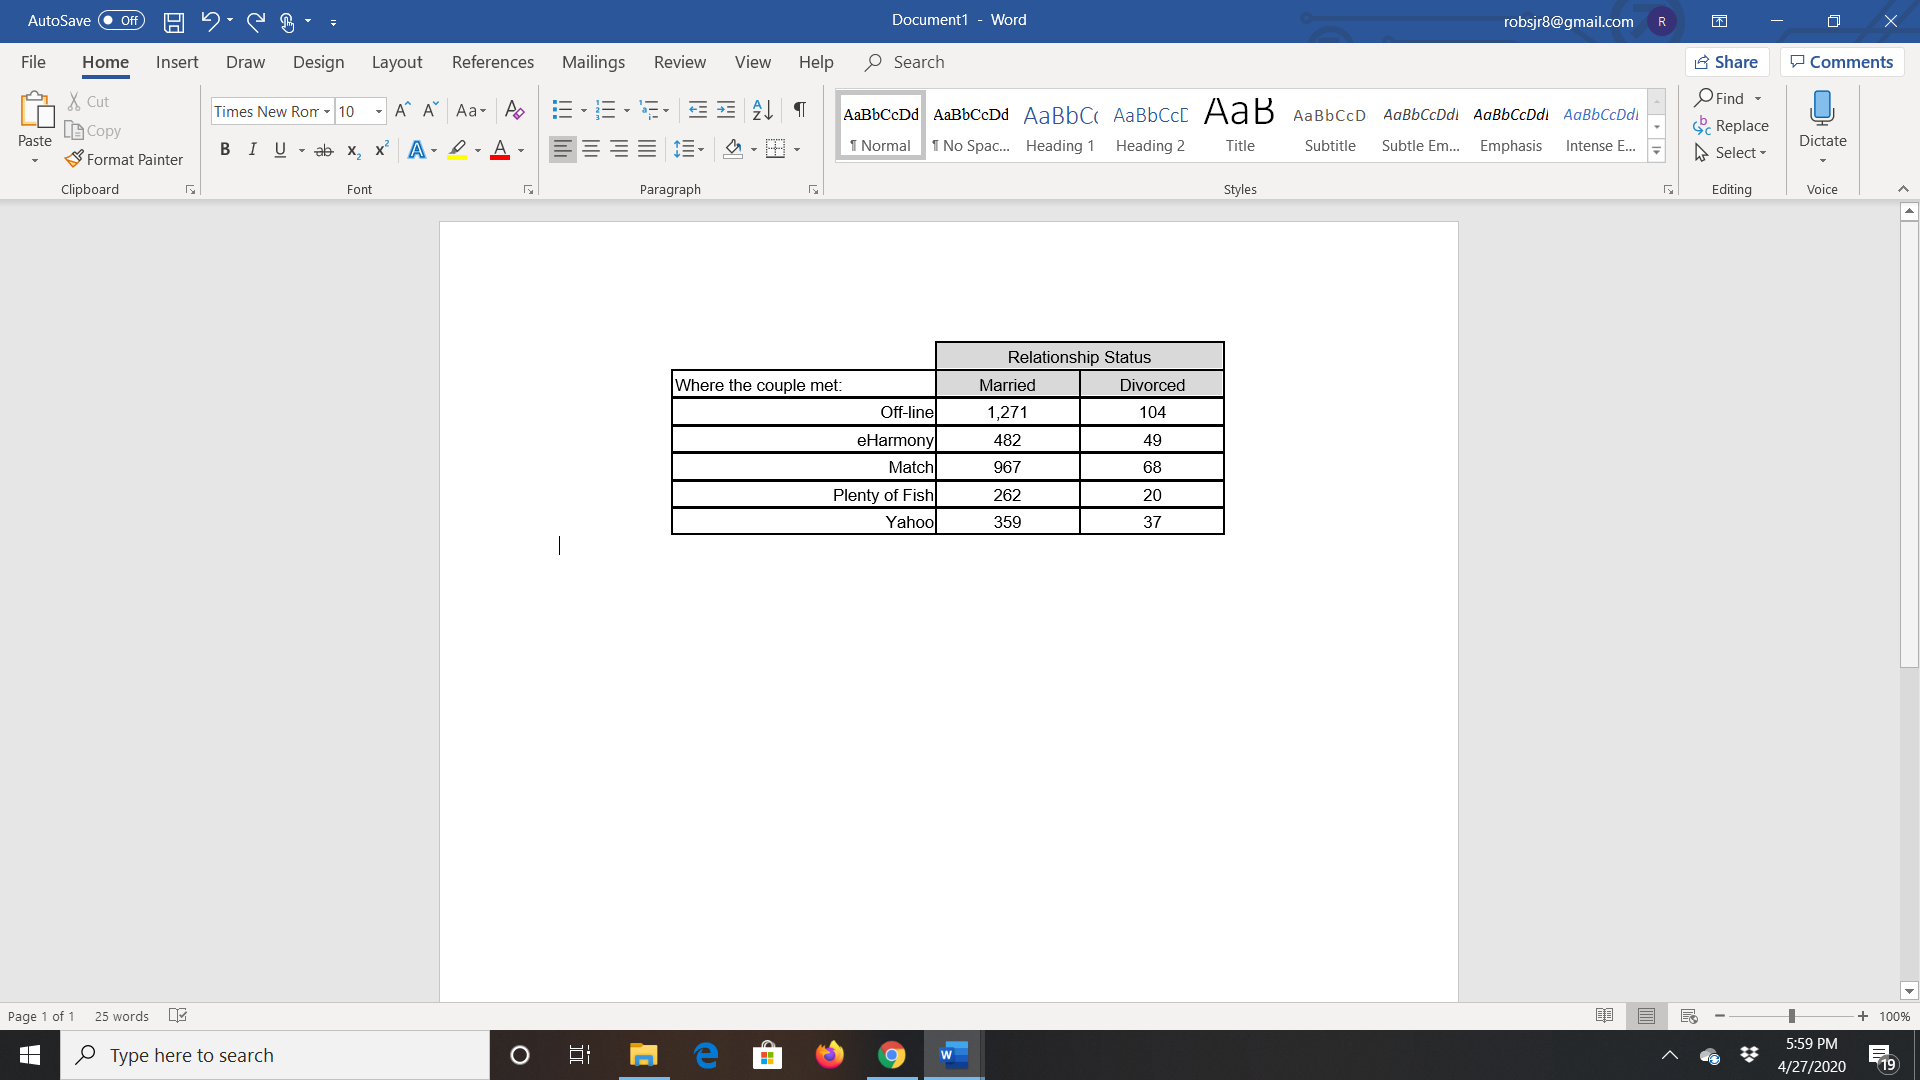Enable Read Mode from the status bar
The width and height of the screenshot is (1920, 1080).
(x=1605, y=1016)
